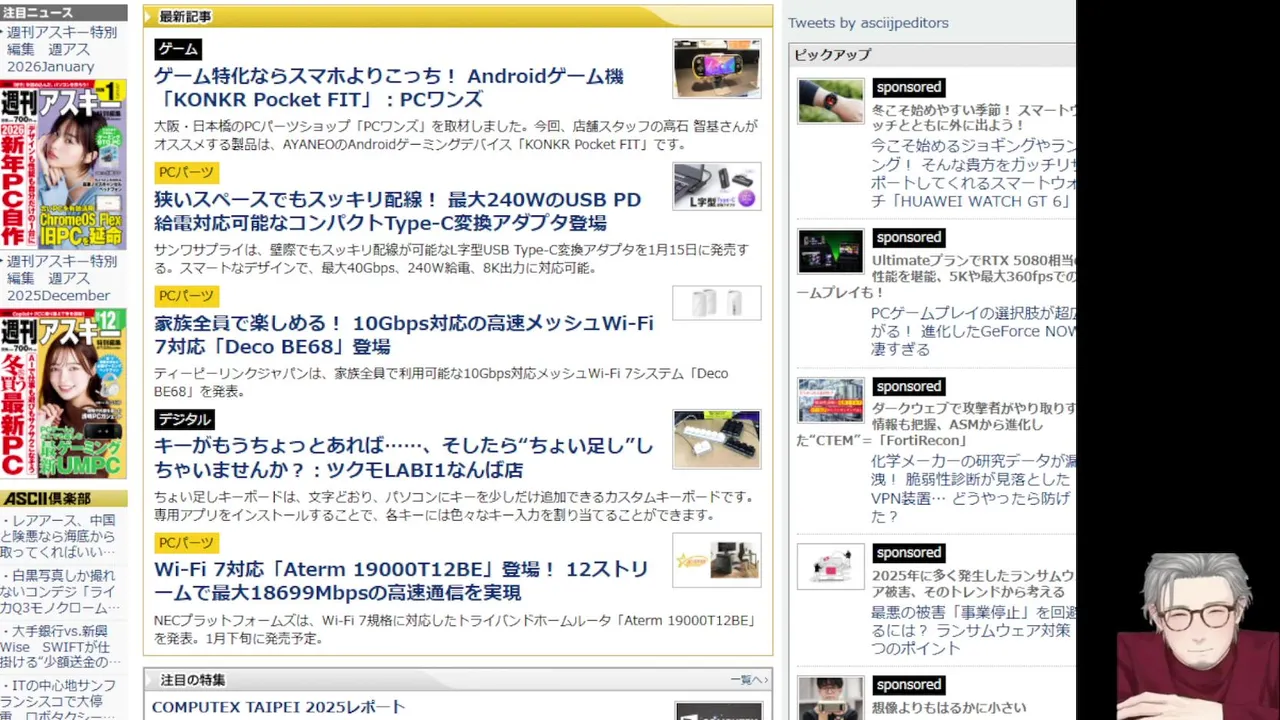1280x720 pixels.
Task: Open レアアース ASCII倶楽部 article link
Action: tap(60, 536)
